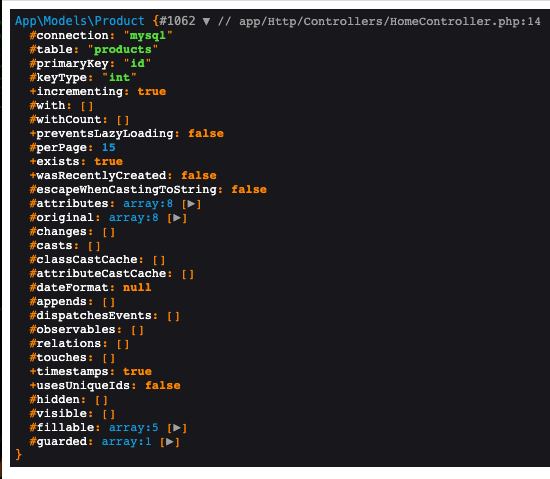Image resolution: width=550 pixels, height=479 pixels.
Task: Select the #1062 object id
Action: coord(177,21)
